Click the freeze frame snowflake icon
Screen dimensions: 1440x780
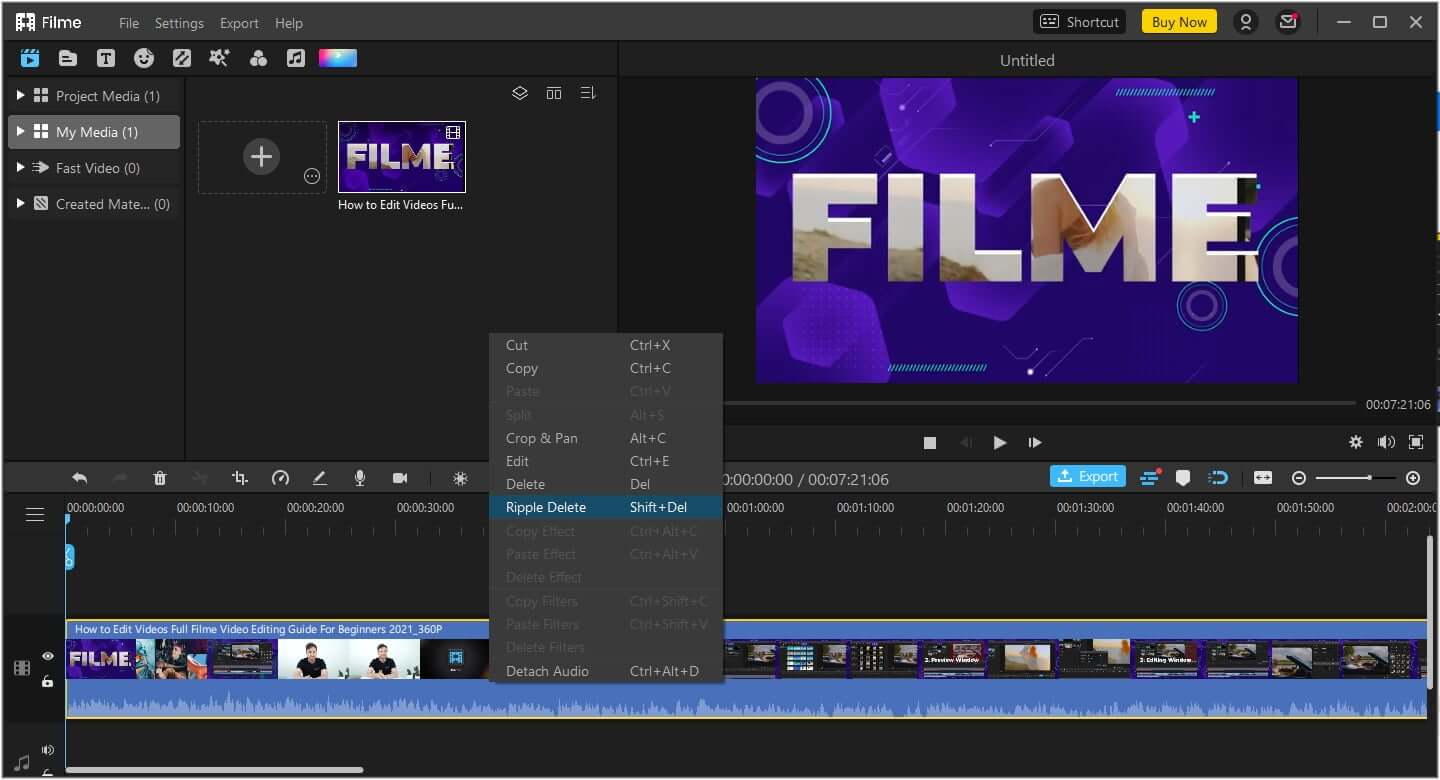pyautogui.click(x=460, y=478)
